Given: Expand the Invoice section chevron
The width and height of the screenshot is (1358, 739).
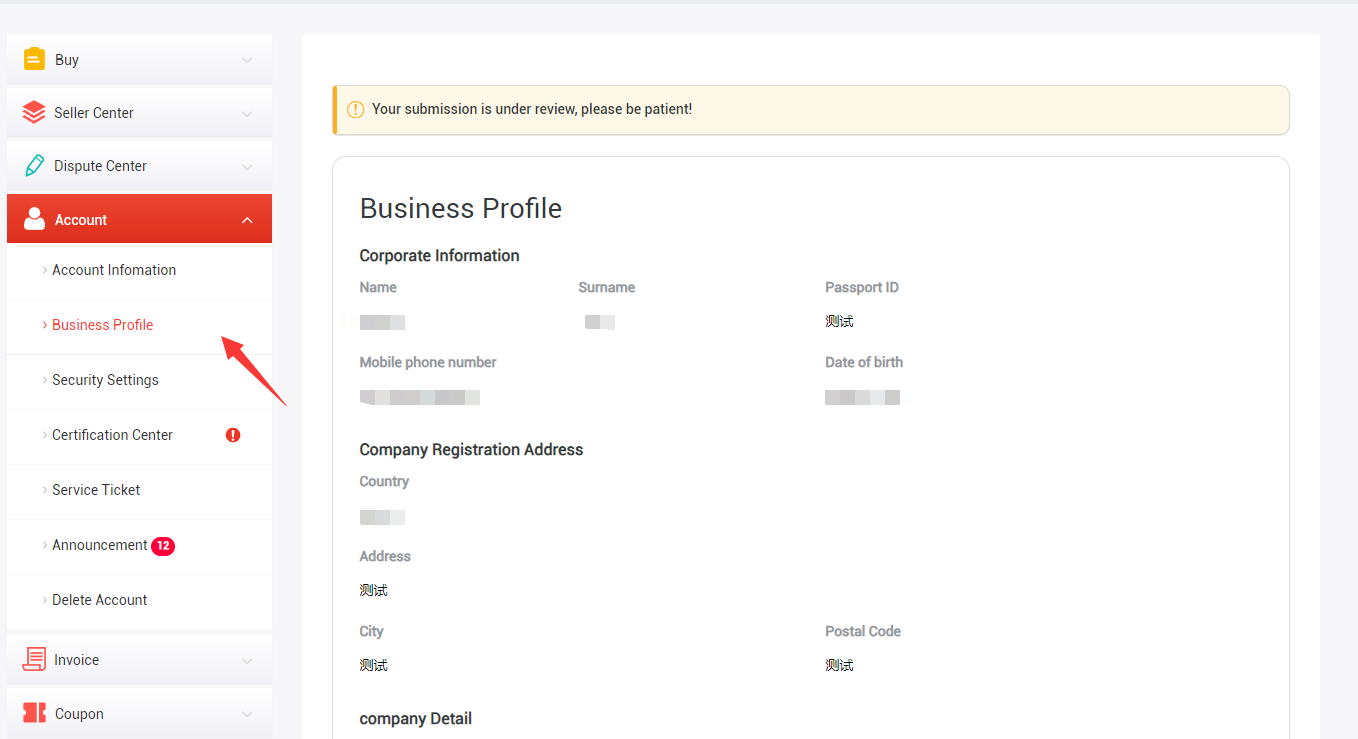Looking at the screenshot, I should tap(247, 661).
